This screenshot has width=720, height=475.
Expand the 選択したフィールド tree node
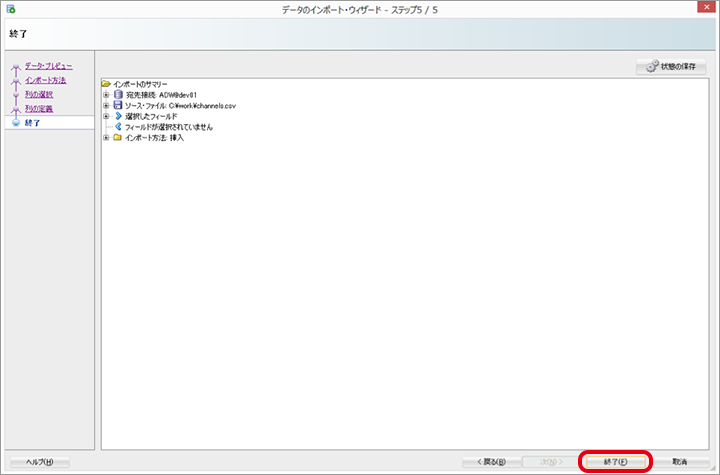pyautogui.click(x=106, y=116)
